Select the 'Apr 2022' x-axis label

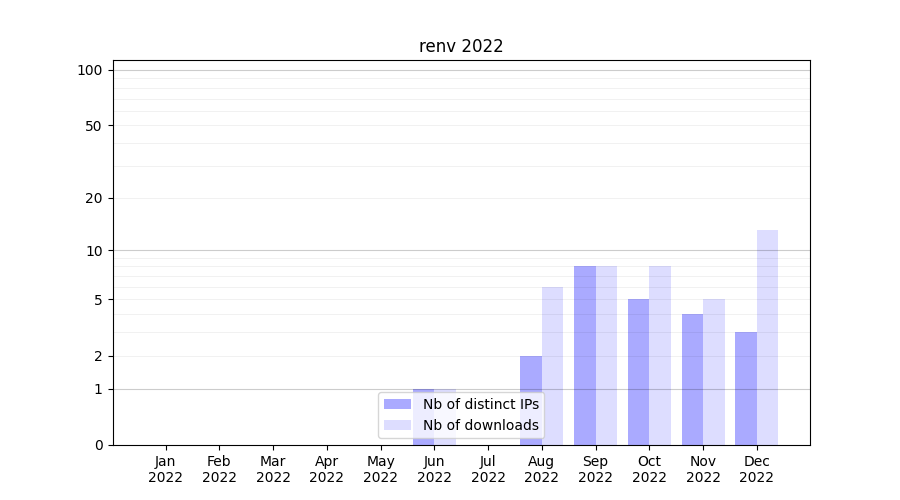tap(327, 469)
